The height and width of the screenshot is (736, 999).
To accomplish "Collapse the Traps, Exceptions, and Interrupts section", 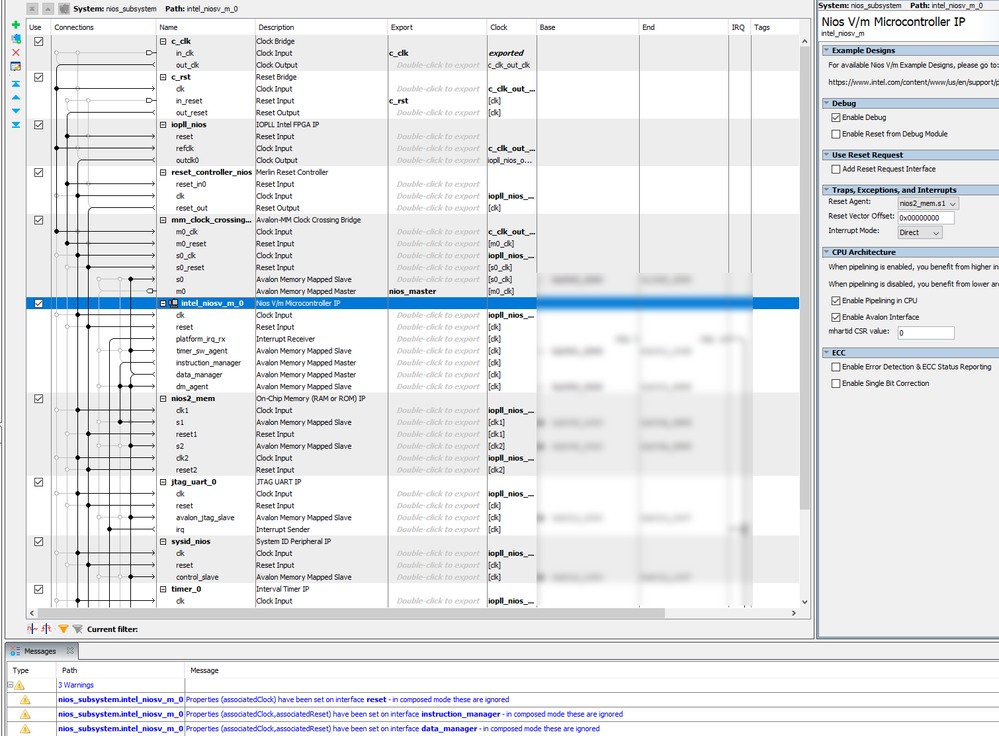I will [x=826, y=190].
